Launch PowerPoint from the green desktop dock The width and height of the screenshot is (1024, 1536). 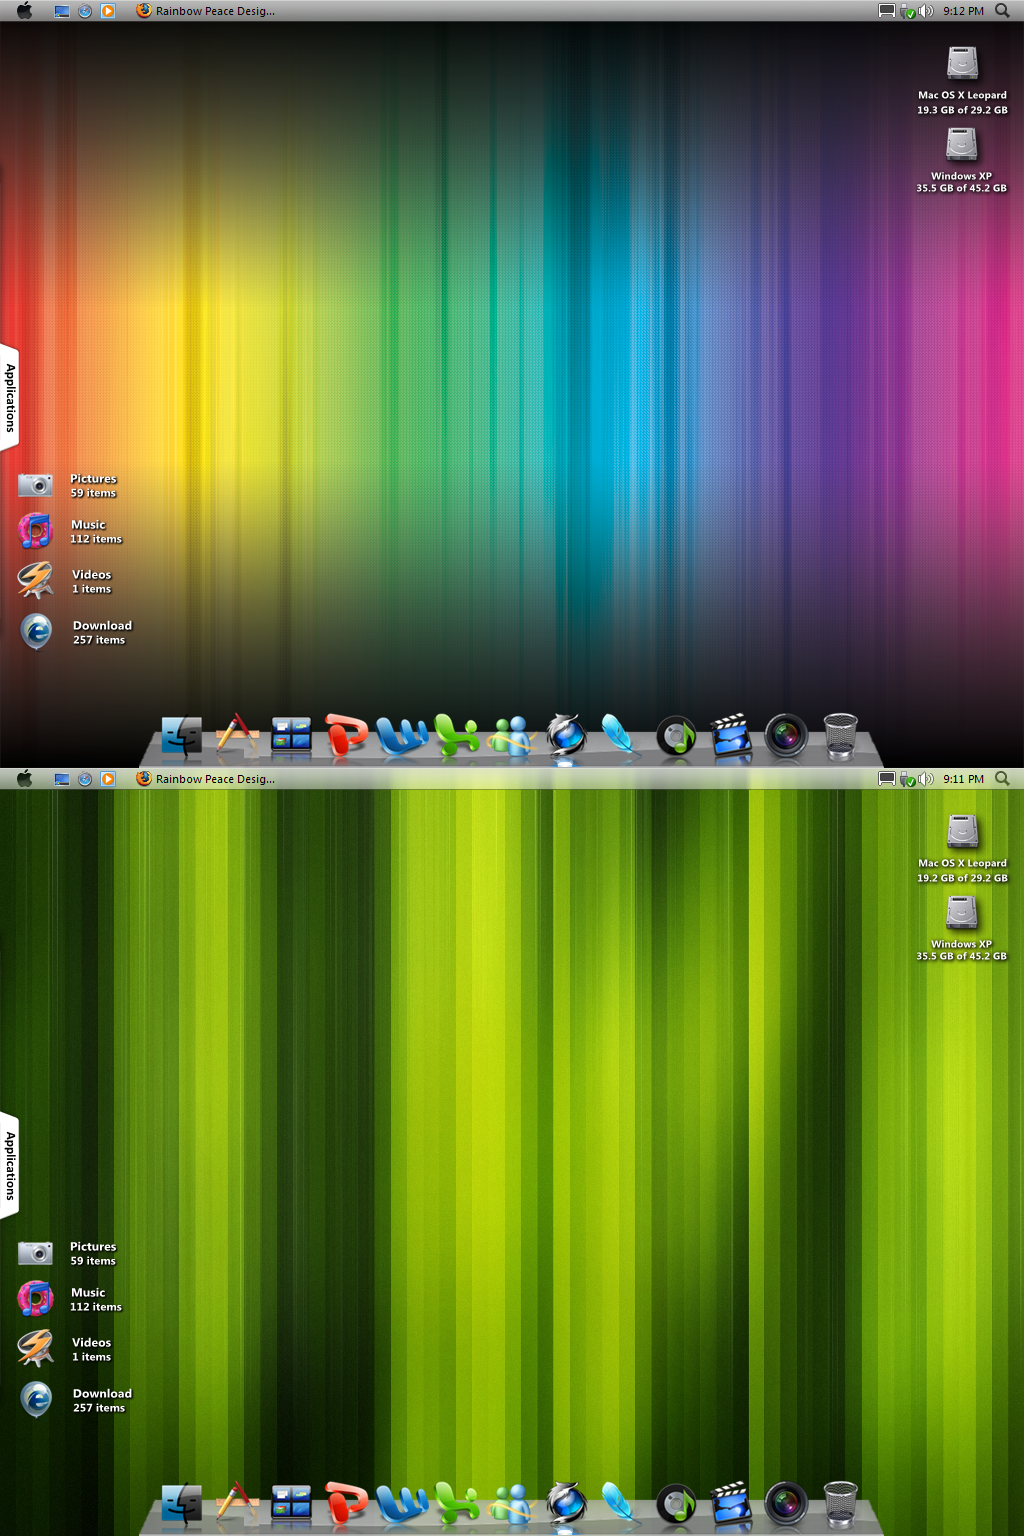coord(347,1503)
